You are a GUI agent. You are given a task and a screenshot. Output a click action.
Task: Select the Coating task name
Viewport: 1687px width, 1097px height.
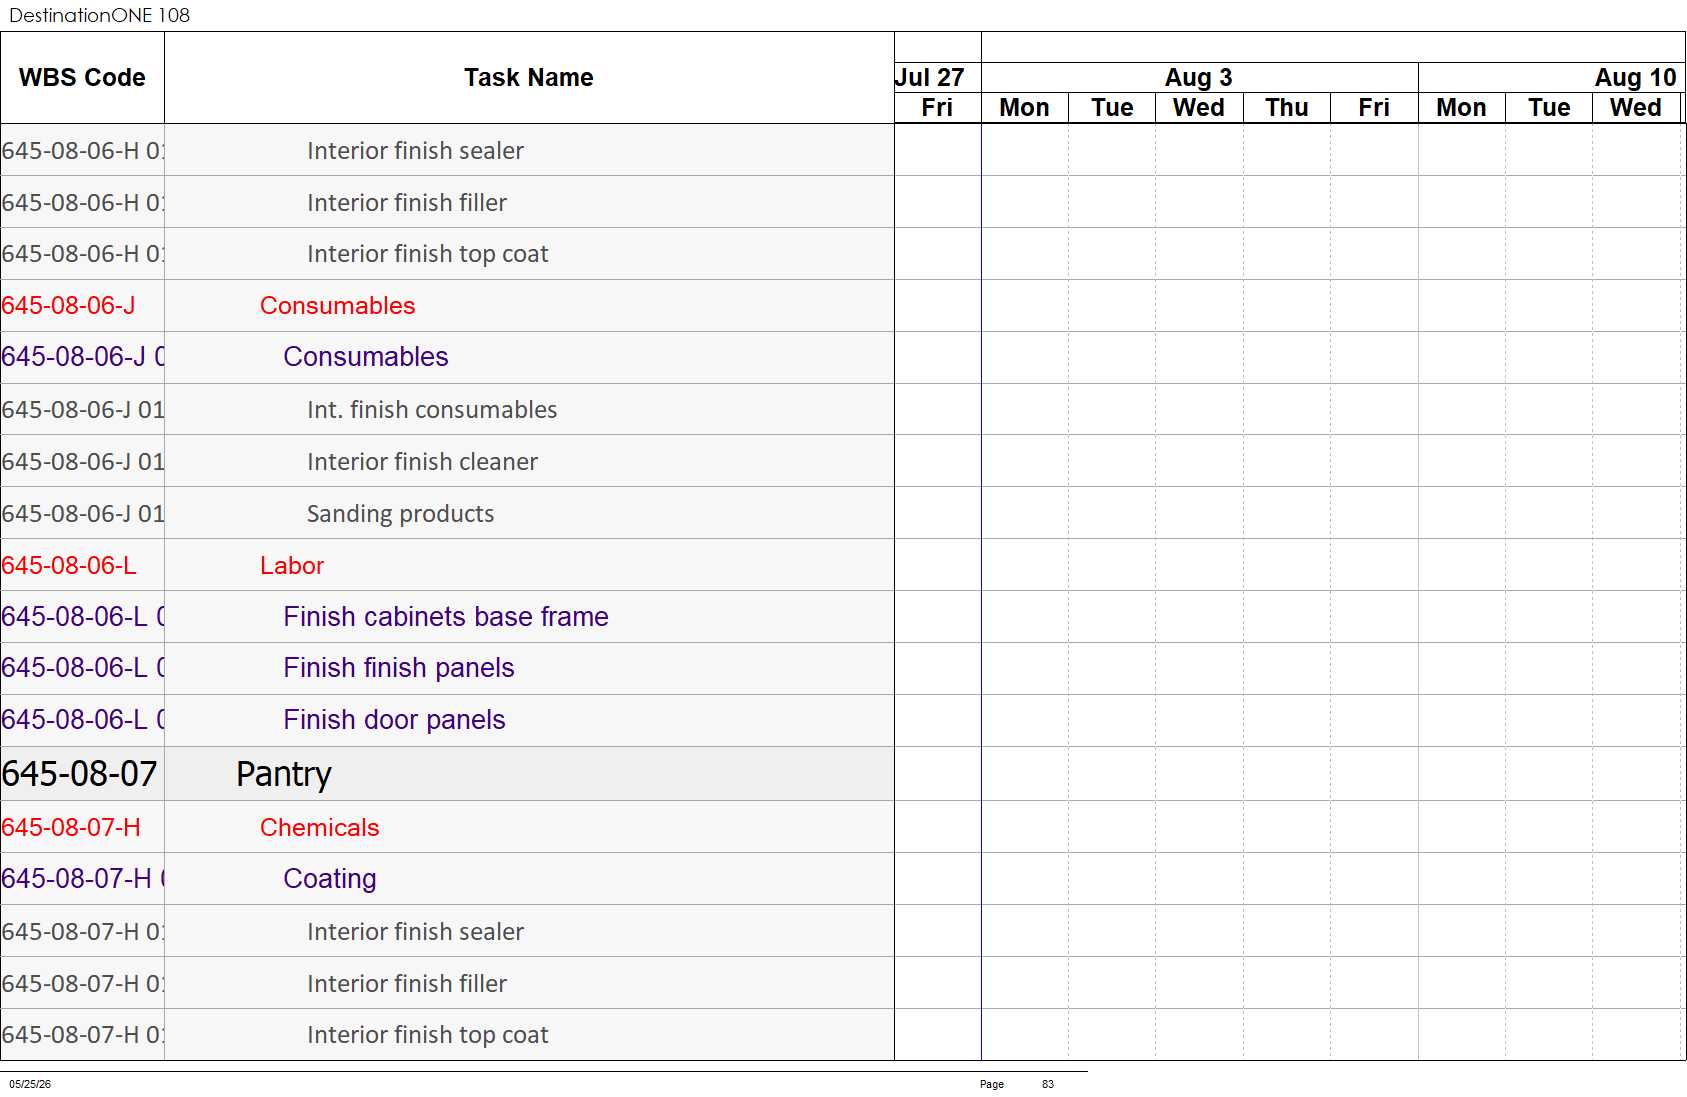click(330, 879)
